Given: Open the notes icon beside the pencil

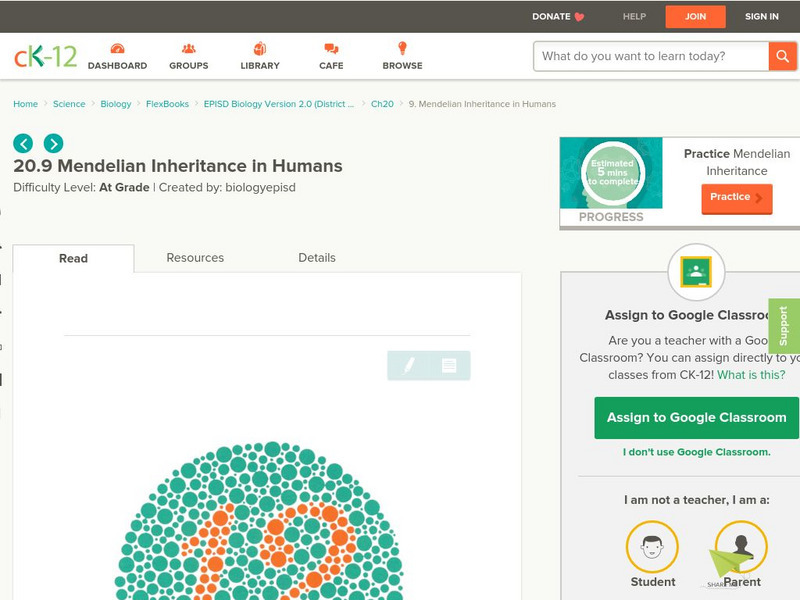Looking at the screenshot, I should click(449, 366).
